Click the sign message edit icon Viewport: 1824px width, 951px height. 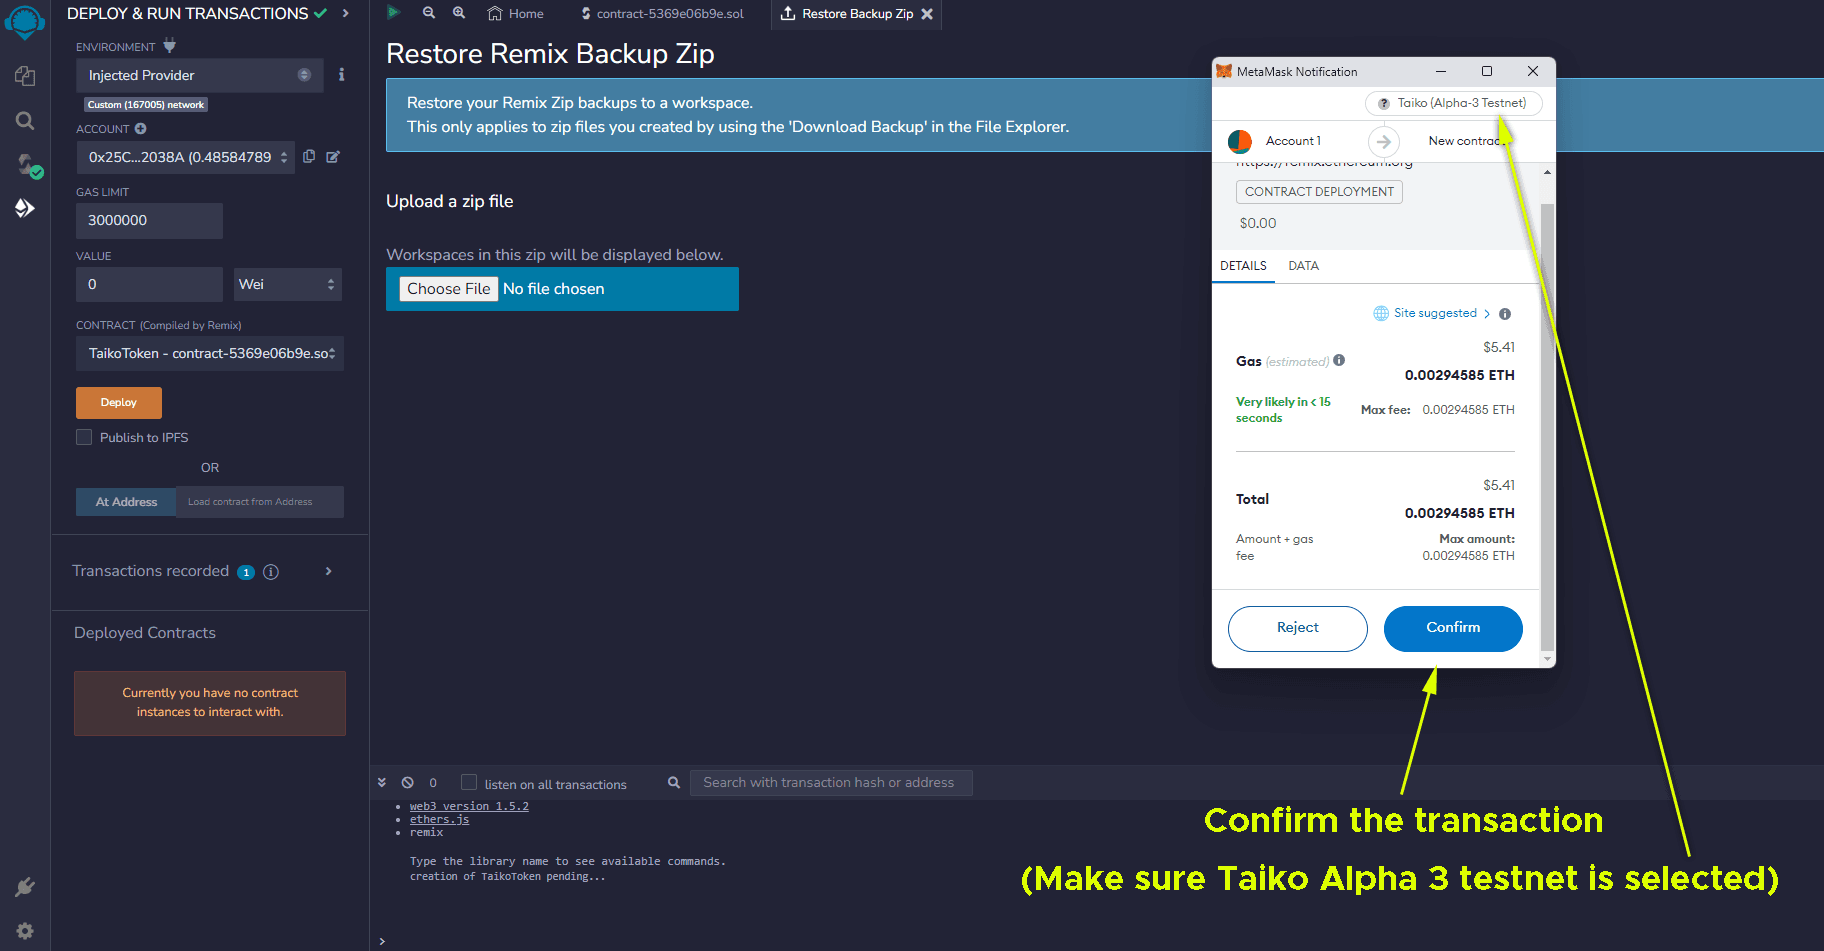[x=333, y=156]
